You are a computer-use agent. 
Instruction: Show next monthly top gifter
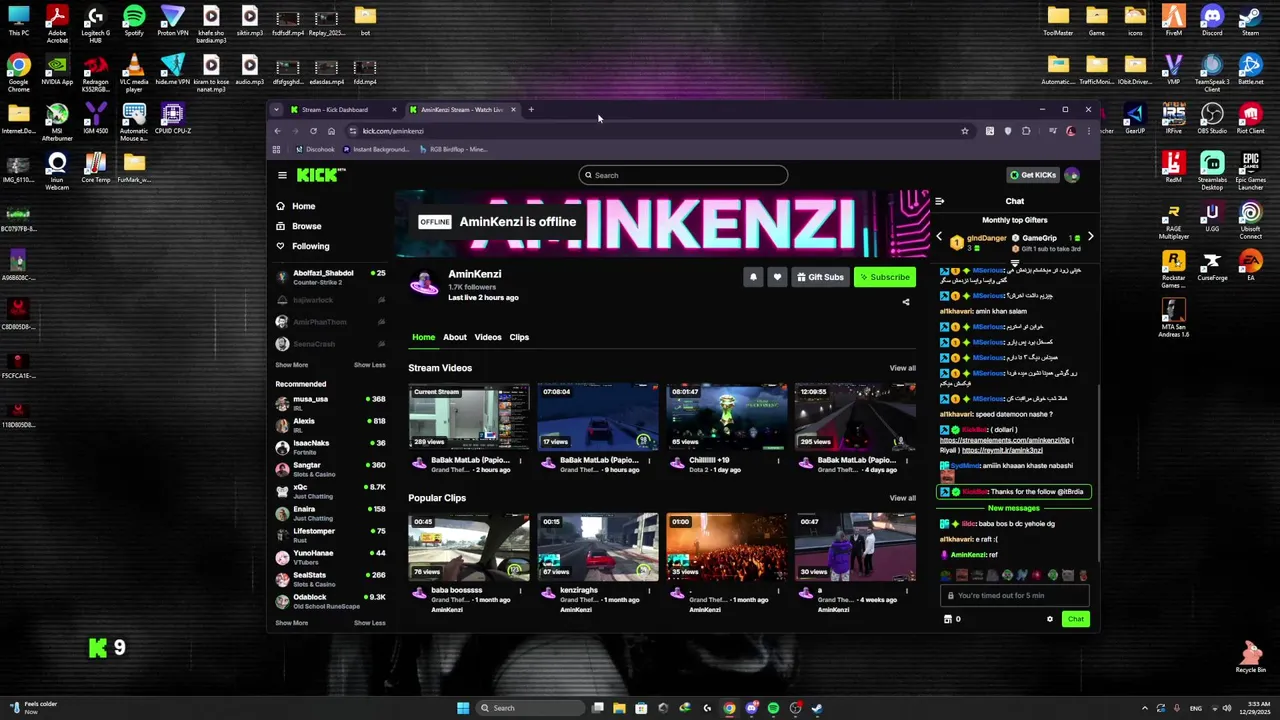(x=1090, y=237)
